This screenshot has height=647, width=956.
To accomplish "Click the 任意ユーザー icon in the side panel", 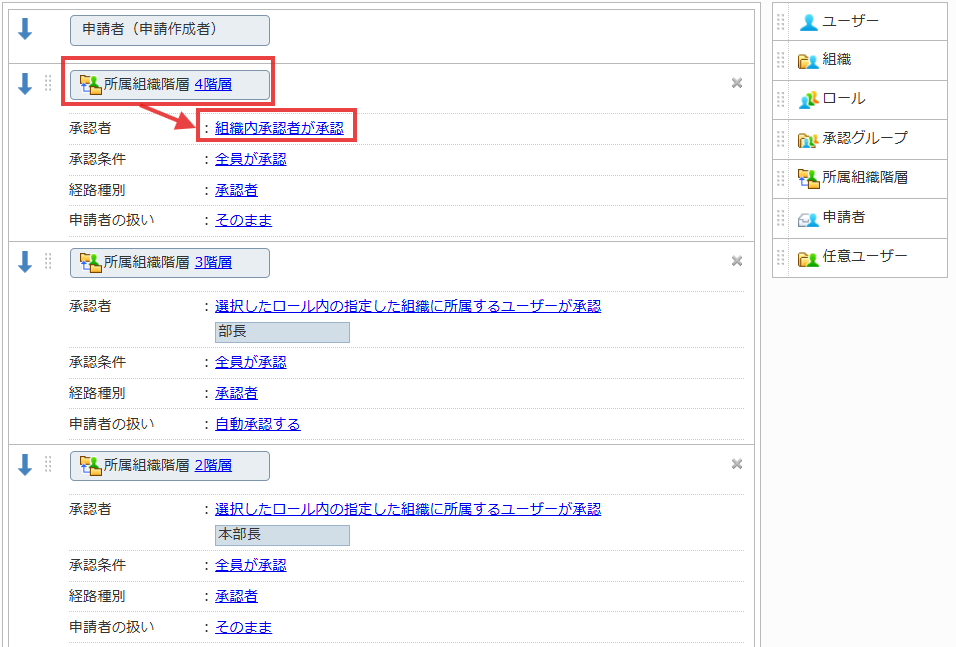I will click(x=808, y=258).
